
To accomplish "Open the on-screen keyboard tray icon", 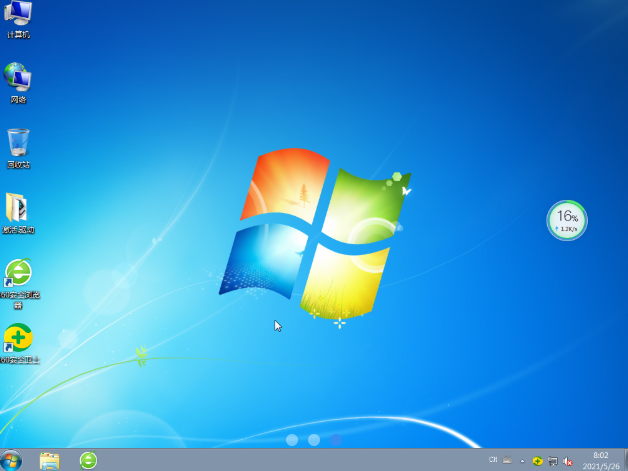I will [507, 460].
